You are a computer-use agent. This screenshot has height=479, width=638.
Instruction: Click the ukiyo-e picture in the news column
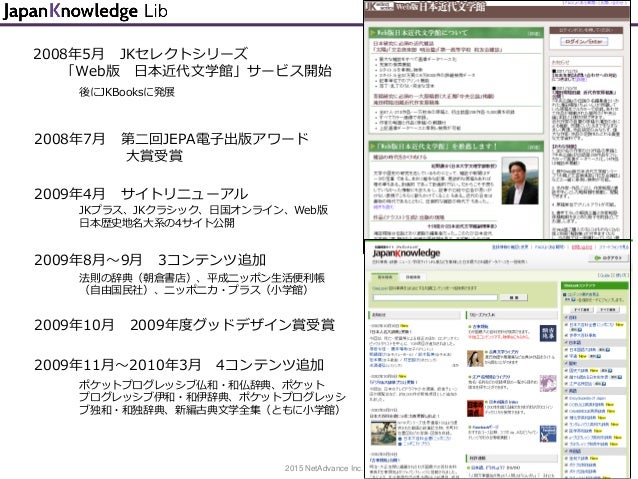click(x=383, y=433)
